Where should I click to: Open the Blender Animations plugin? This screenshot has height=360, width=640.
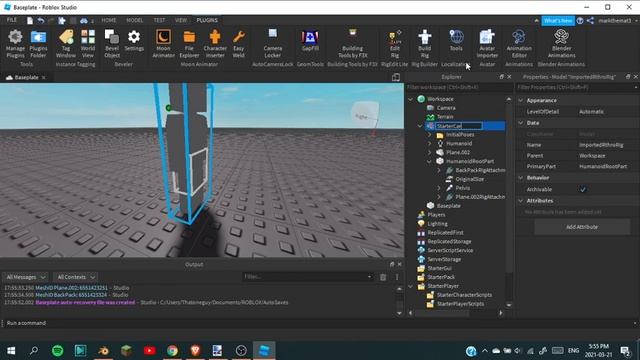pos(562,44)
